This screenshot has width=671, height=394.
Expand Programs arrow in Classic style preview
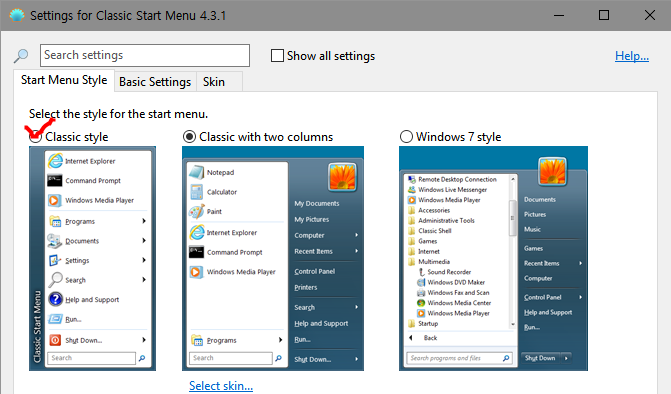(x=144, y=221)
